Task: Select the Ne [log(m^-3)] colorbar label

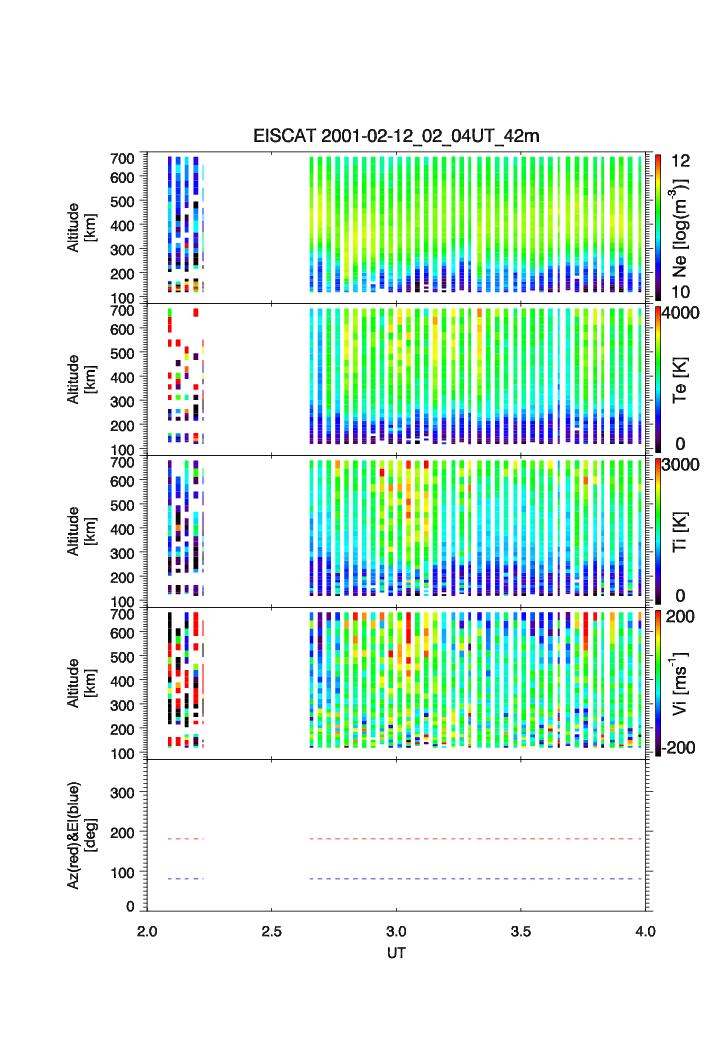Action: point(683,226)
